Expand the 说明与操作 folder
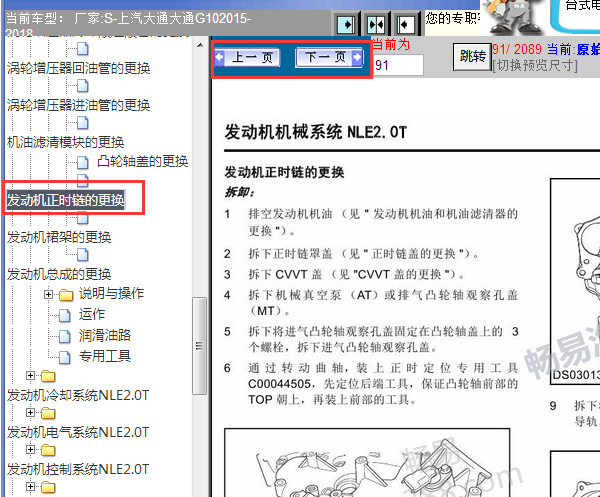The width and height of the screenshot is (600, 497). click(48, 294)
